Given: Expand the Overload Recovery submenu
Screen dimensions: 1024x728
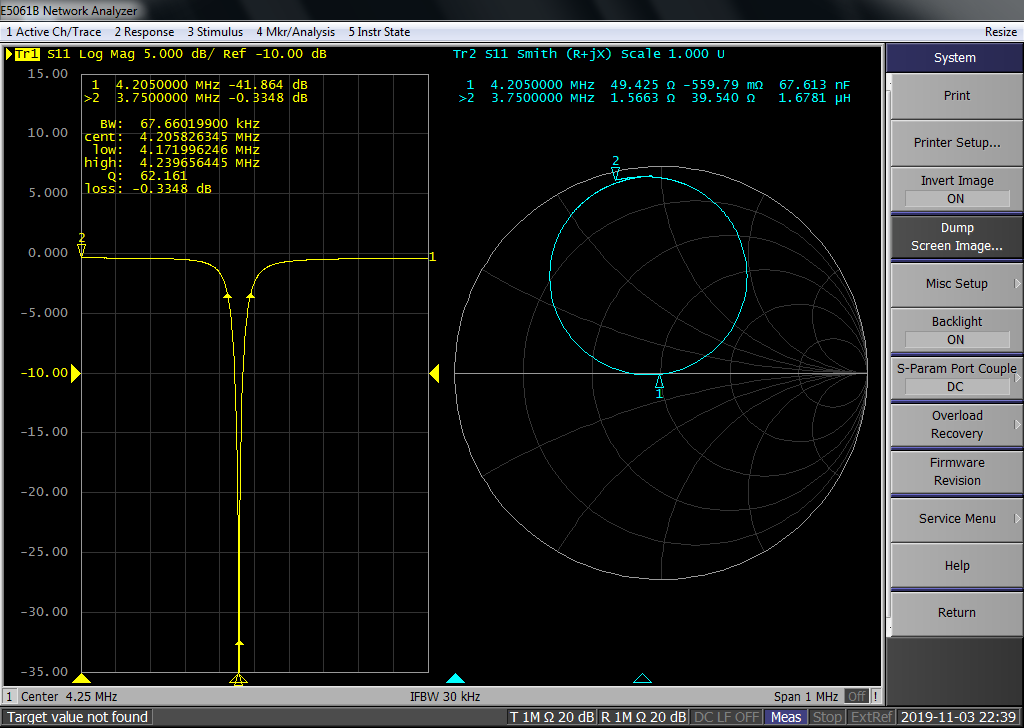Looking at the screenshot, I should pos(955,424).
